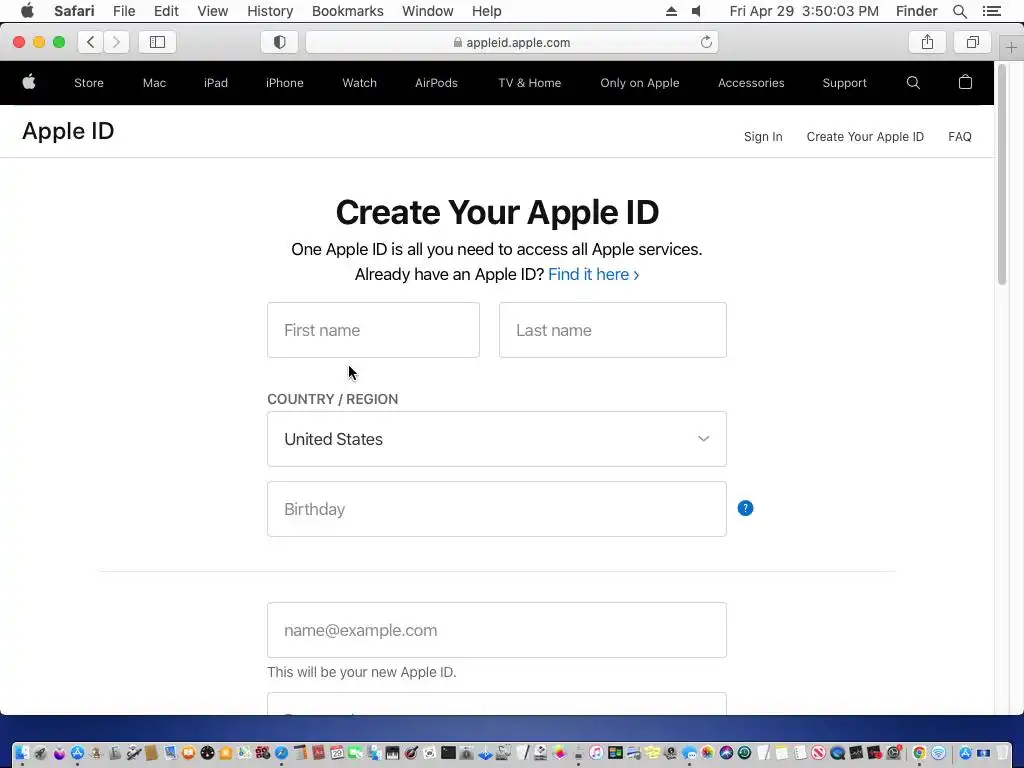Focus the name@example.com email field

click(497, 630)
